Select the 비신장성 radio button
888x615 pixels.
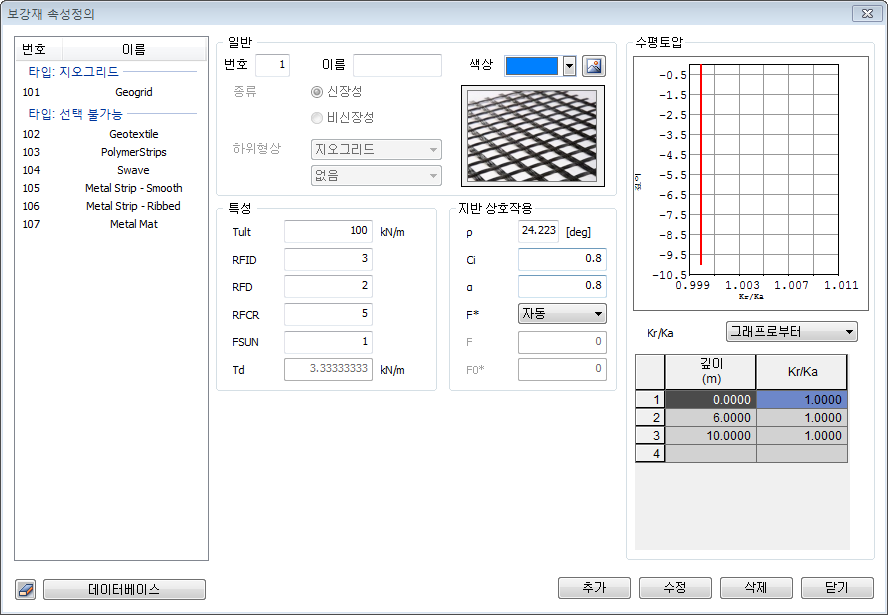pyautogui.click(x=317, y=118)
